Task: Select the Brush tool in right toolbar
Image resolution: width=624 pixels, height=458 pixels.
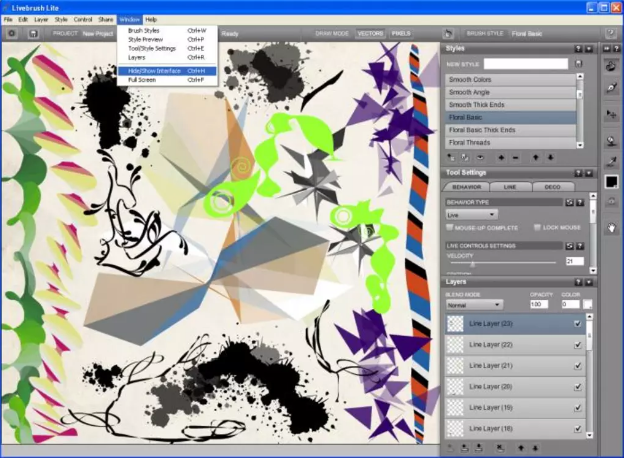Action: [x=611, y=66]
